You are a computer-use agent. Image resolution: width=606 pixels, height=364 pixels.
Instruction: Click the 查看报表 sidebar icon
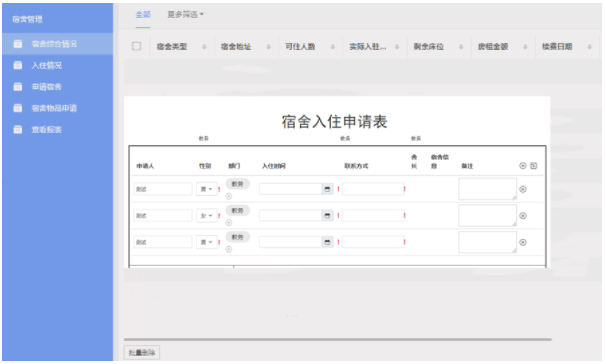point(18,129)
